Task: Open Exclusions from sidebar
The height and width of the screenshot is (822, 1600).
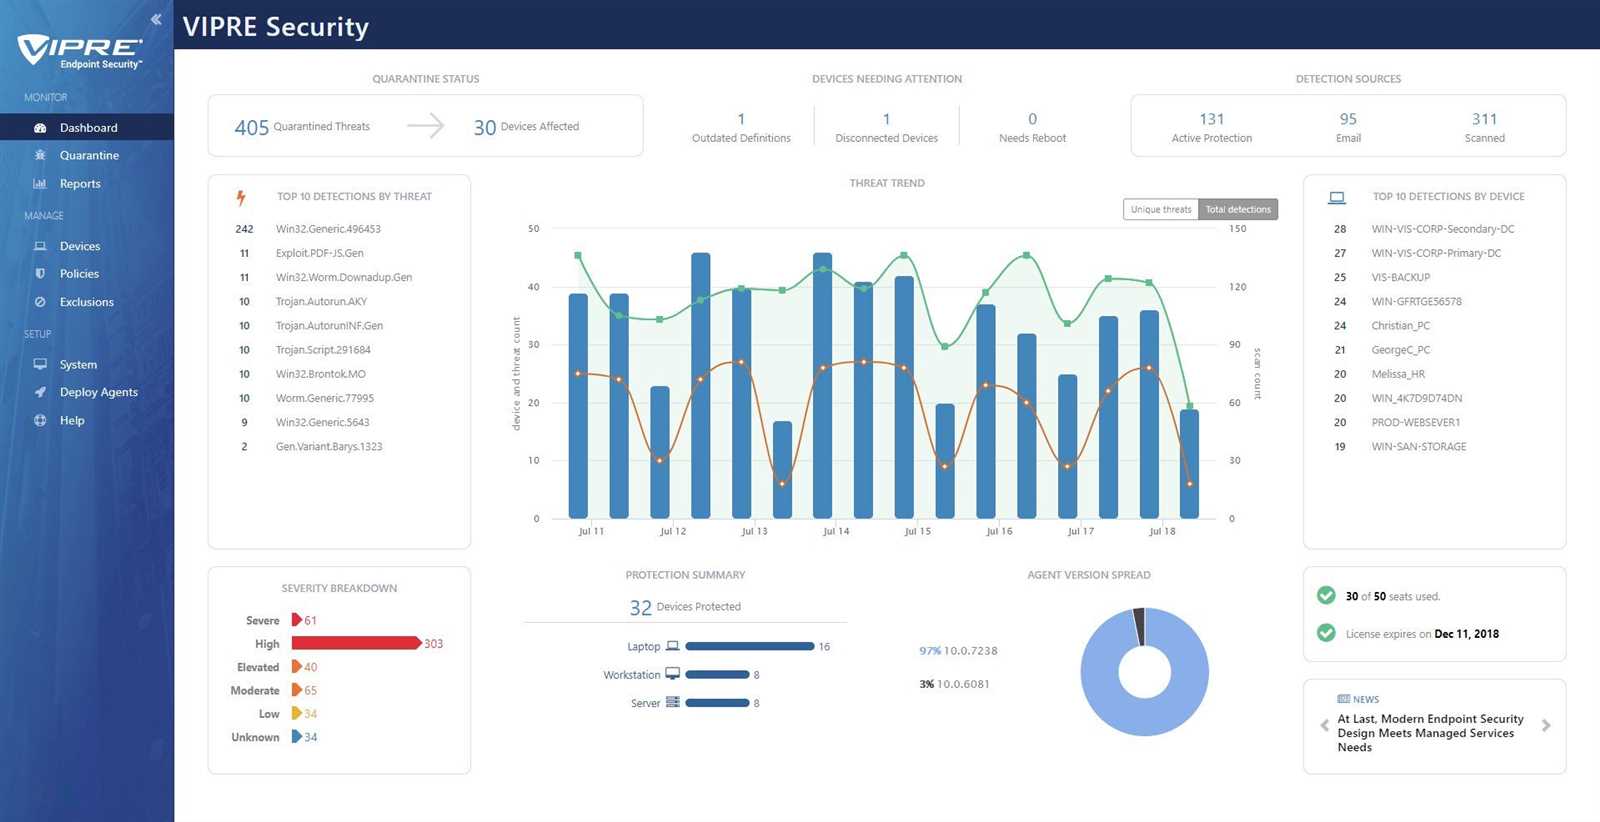Action: (87, 302)
